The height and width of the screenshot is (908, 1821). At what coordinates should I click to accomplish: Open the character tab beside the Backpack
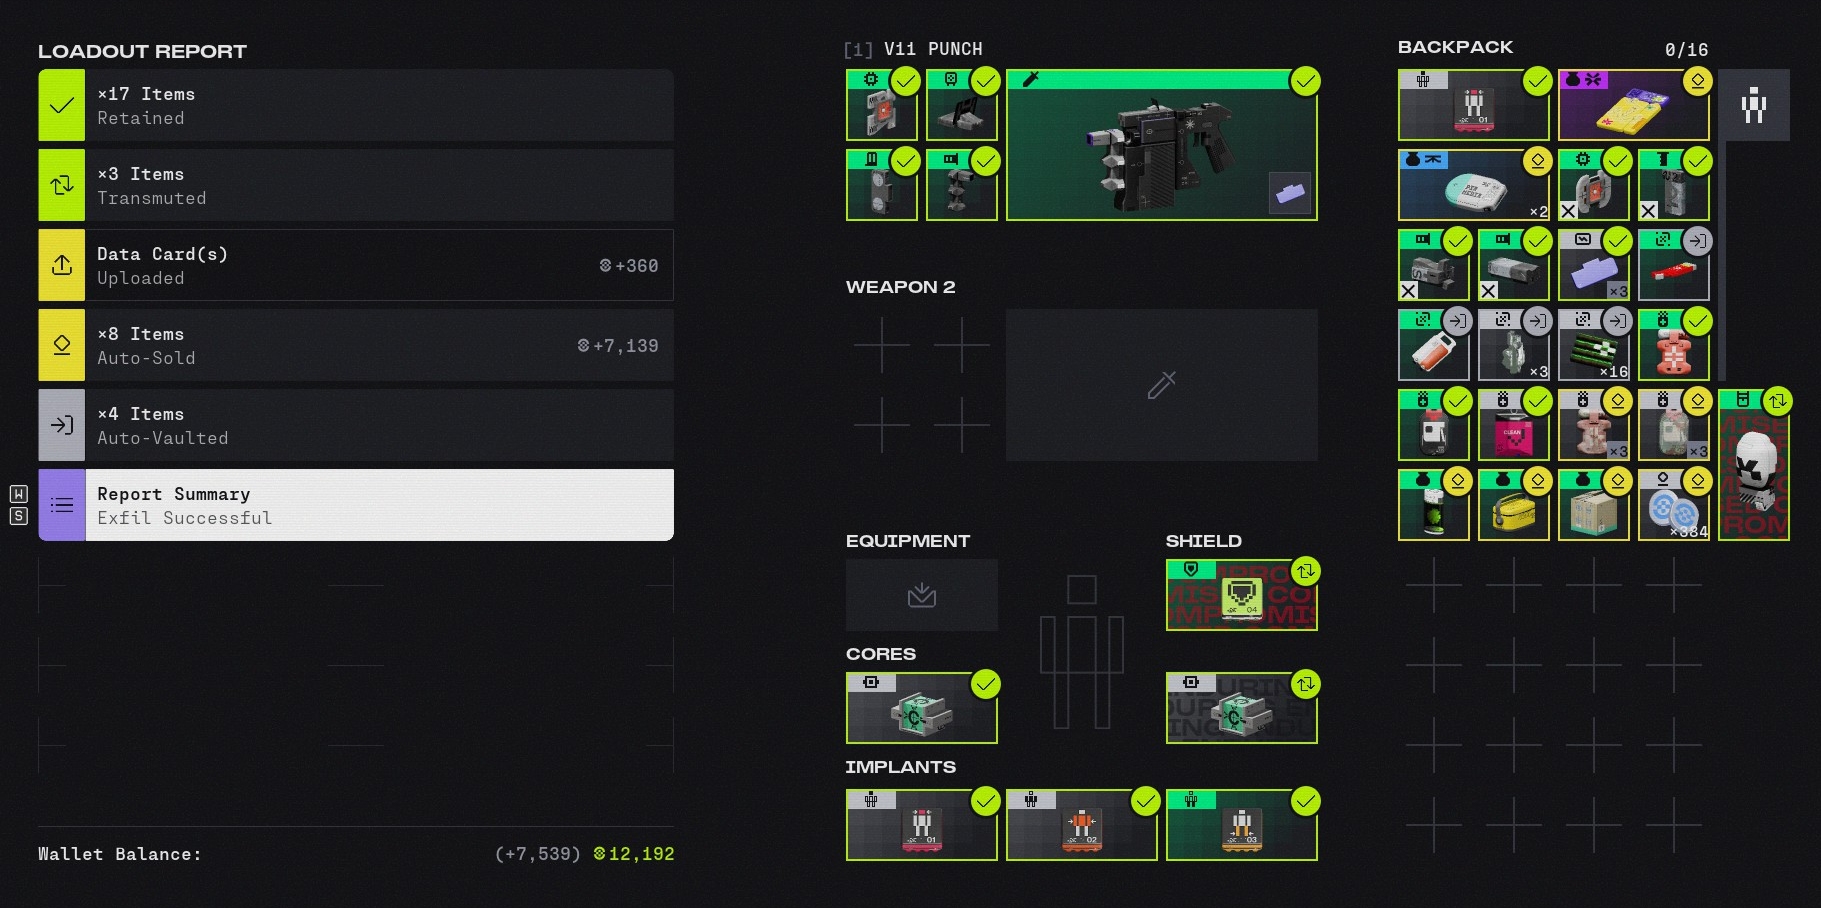[1754, 105]
